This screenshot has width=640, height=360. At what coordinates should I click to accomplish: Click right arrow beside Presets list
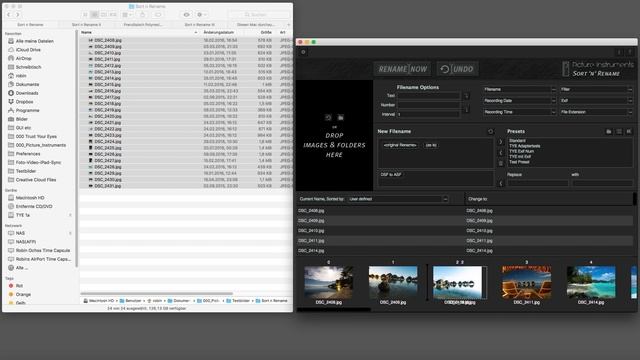(501, 142)
